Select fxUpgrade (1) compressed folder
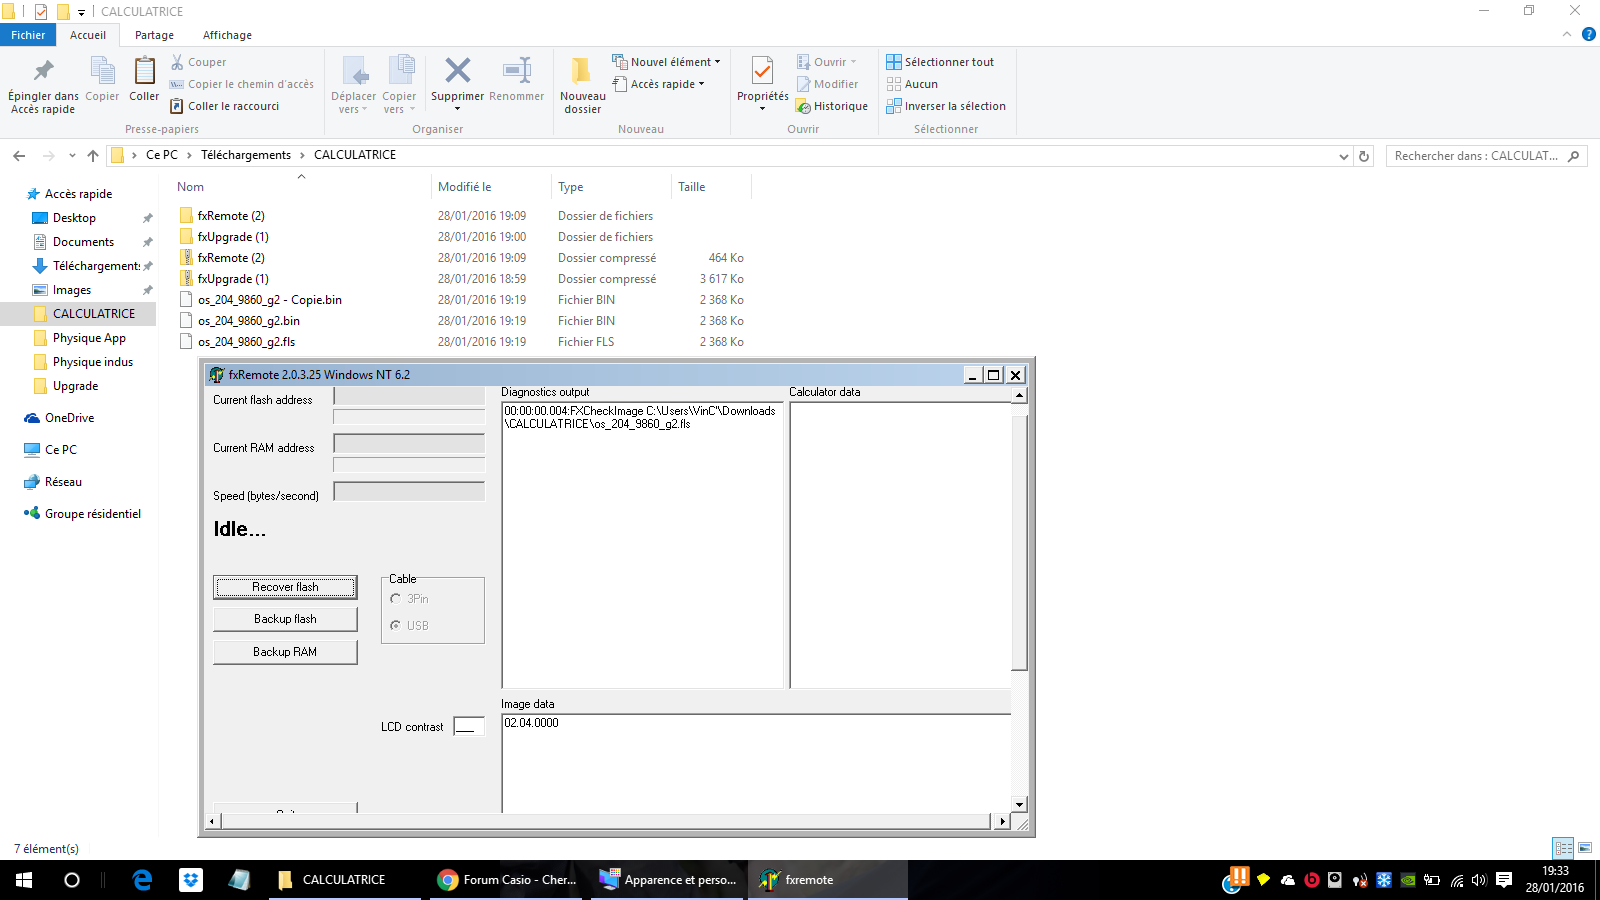This screenshot has width=1600, height=900. click(x=233, y=279)
